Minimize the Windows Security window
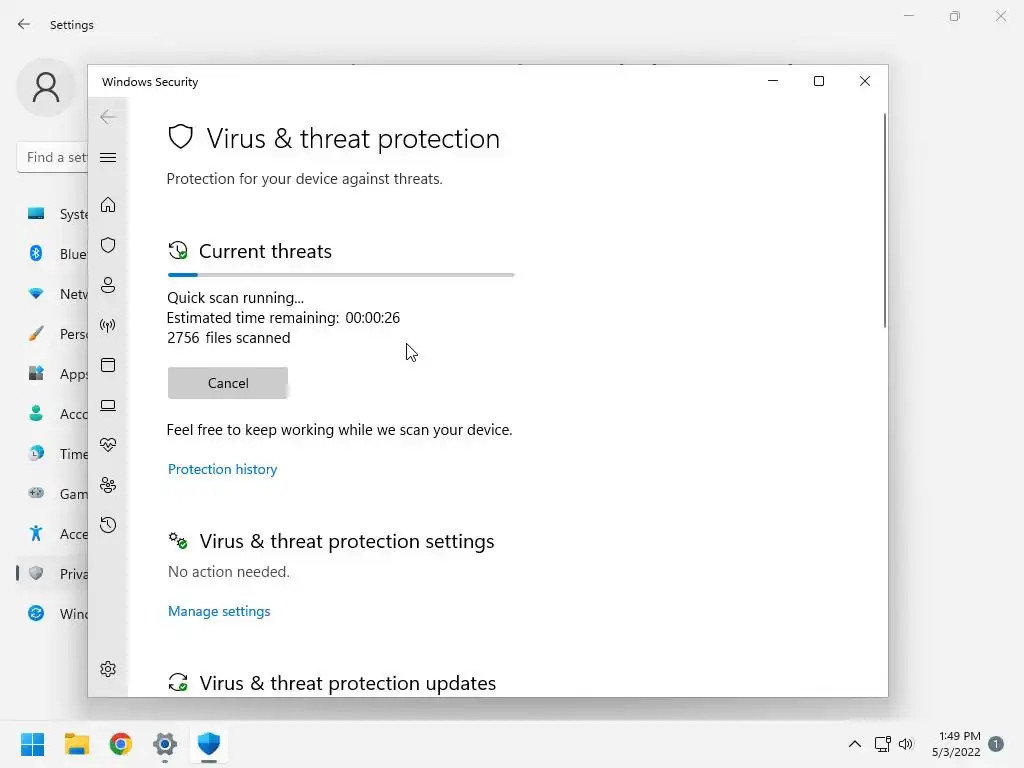This screenshot has height=768, width=1024. tap(773, 81)
